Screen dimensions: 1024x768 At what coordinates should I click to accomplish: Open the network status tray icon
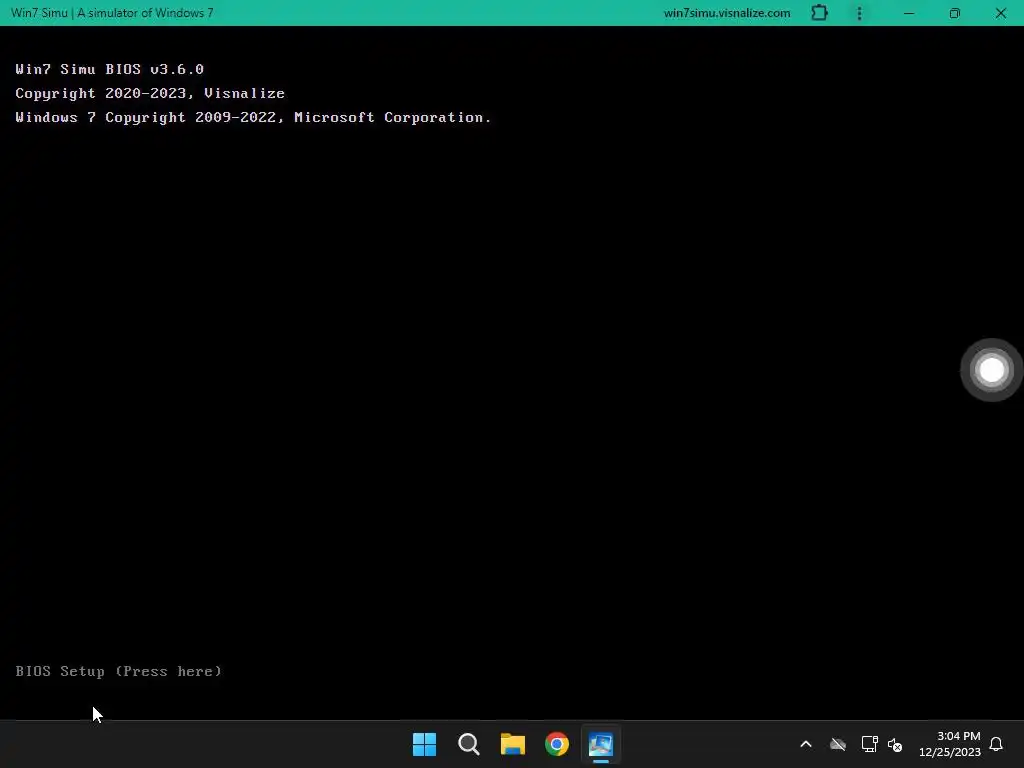(x=869, y=744)
